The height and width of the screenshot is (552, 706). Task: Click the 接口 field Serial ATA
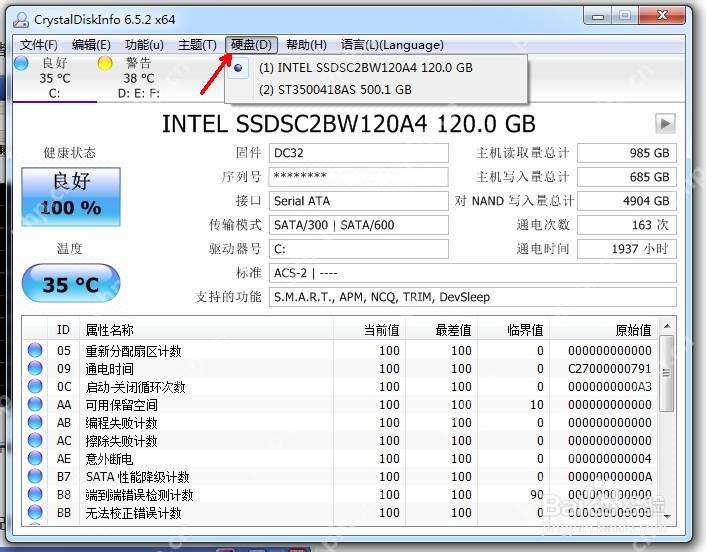(358, 201)
